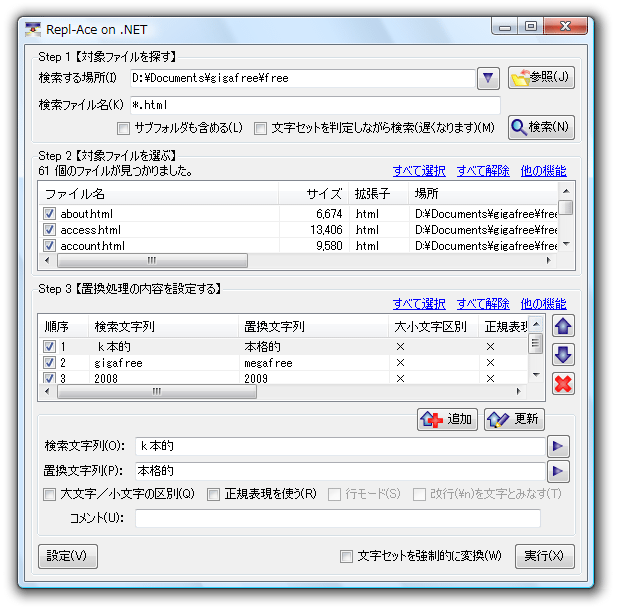The image size is (617, 611).
Task: Sort file list by 拡張子 header
Action: (379, 194)
